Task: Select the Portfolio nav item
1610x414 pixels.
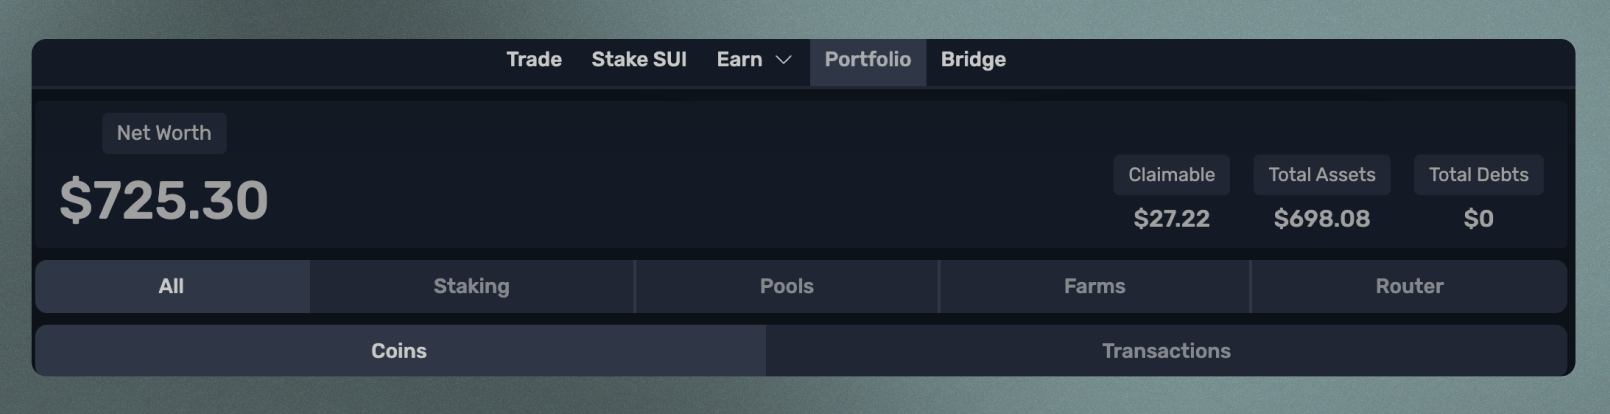Action: pos(868,60)
